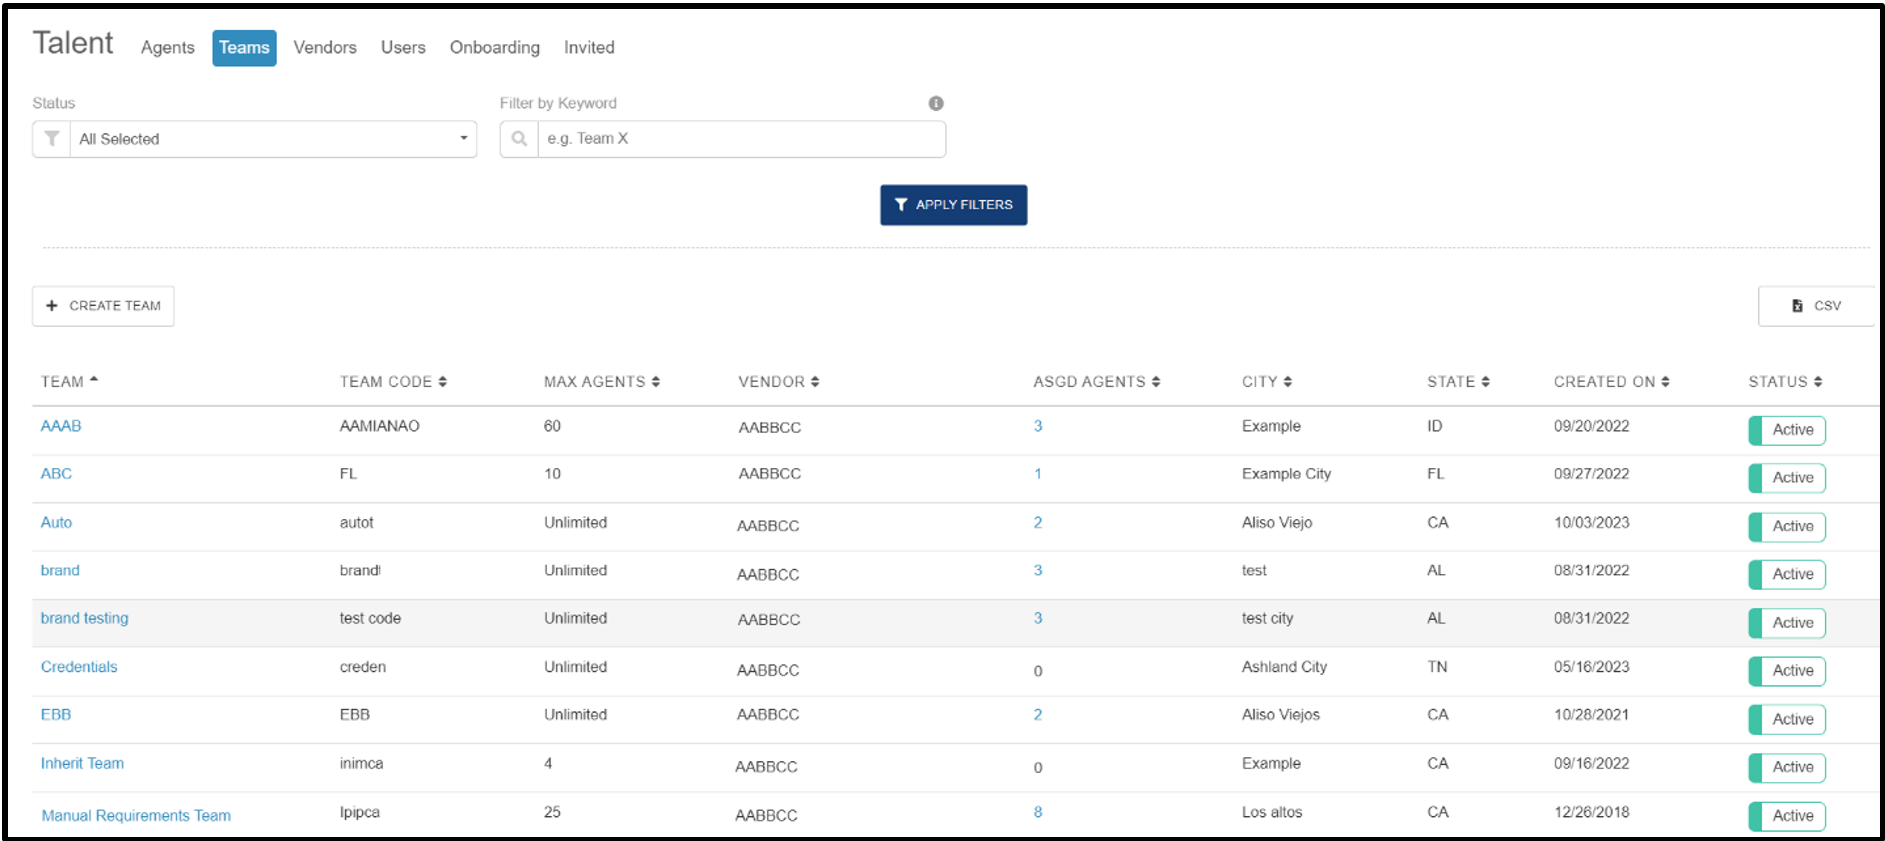The image size is (1885, 841).
Task: Click assigned agents count for ABC
Action: tap(1038, 474)
